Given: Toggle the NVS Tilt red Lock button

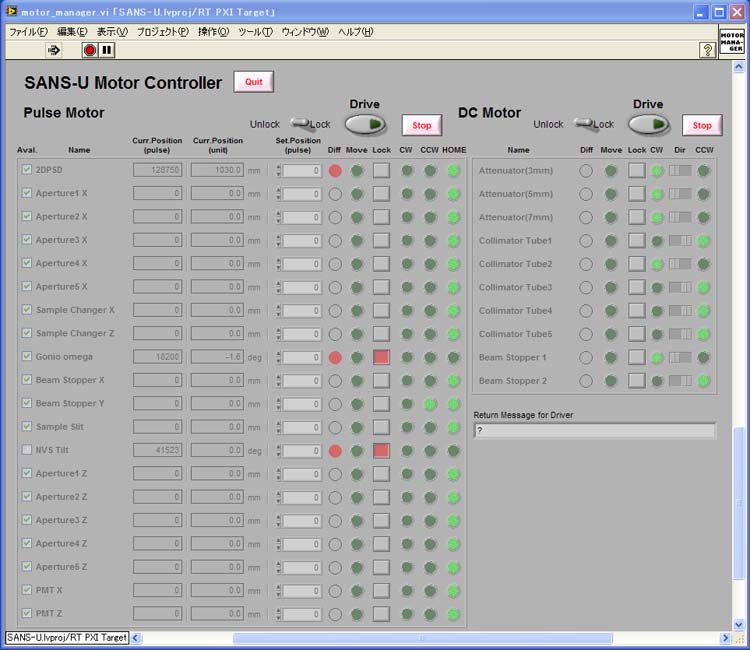Looking at the screenshot, I should tap(381, 451).
